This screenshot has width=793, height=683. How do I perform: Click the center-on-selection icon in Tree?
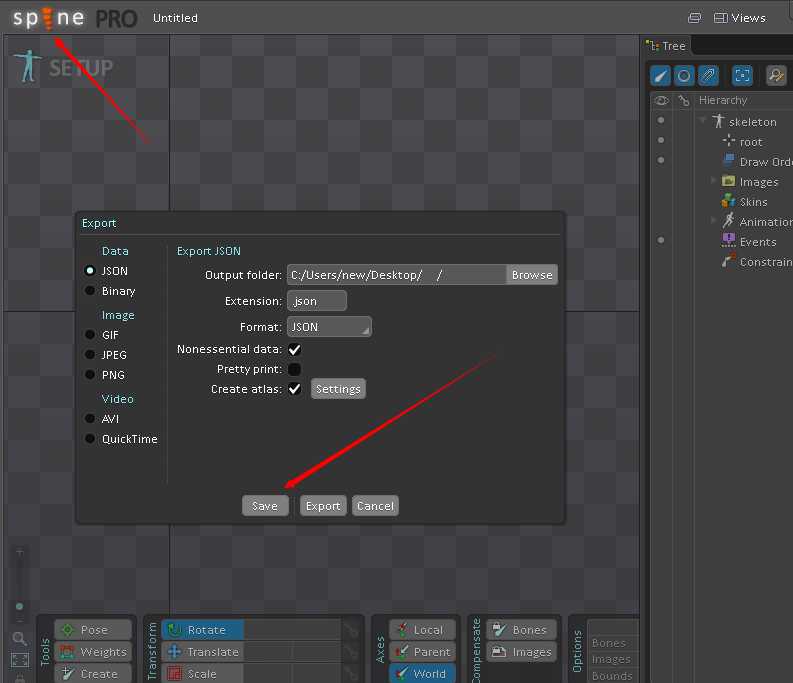pyautogui.click(x=742, y=76)
